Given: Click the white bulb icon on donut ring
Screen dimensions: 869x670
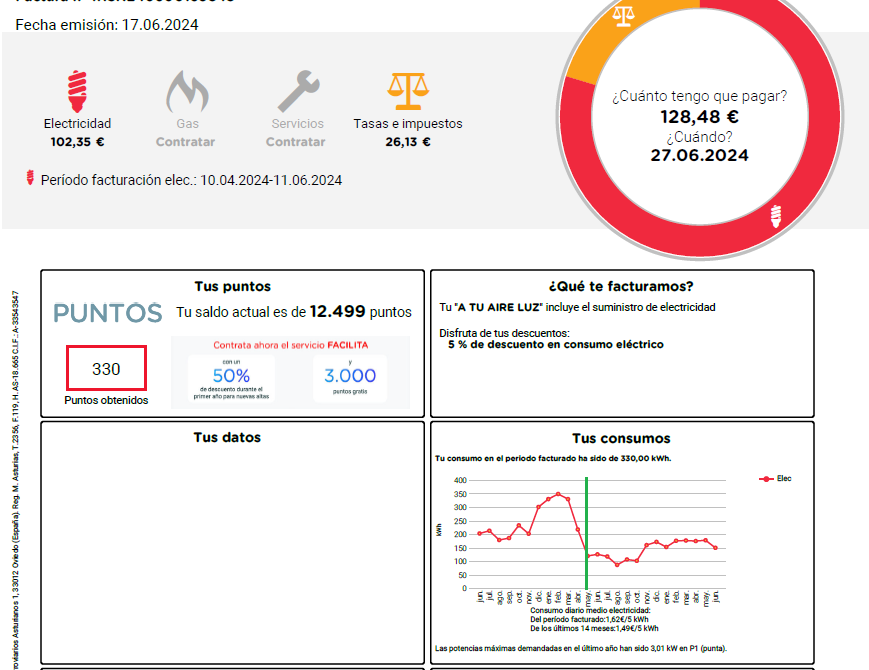Looking at the screenshot, I should click(x=776, y=216).
